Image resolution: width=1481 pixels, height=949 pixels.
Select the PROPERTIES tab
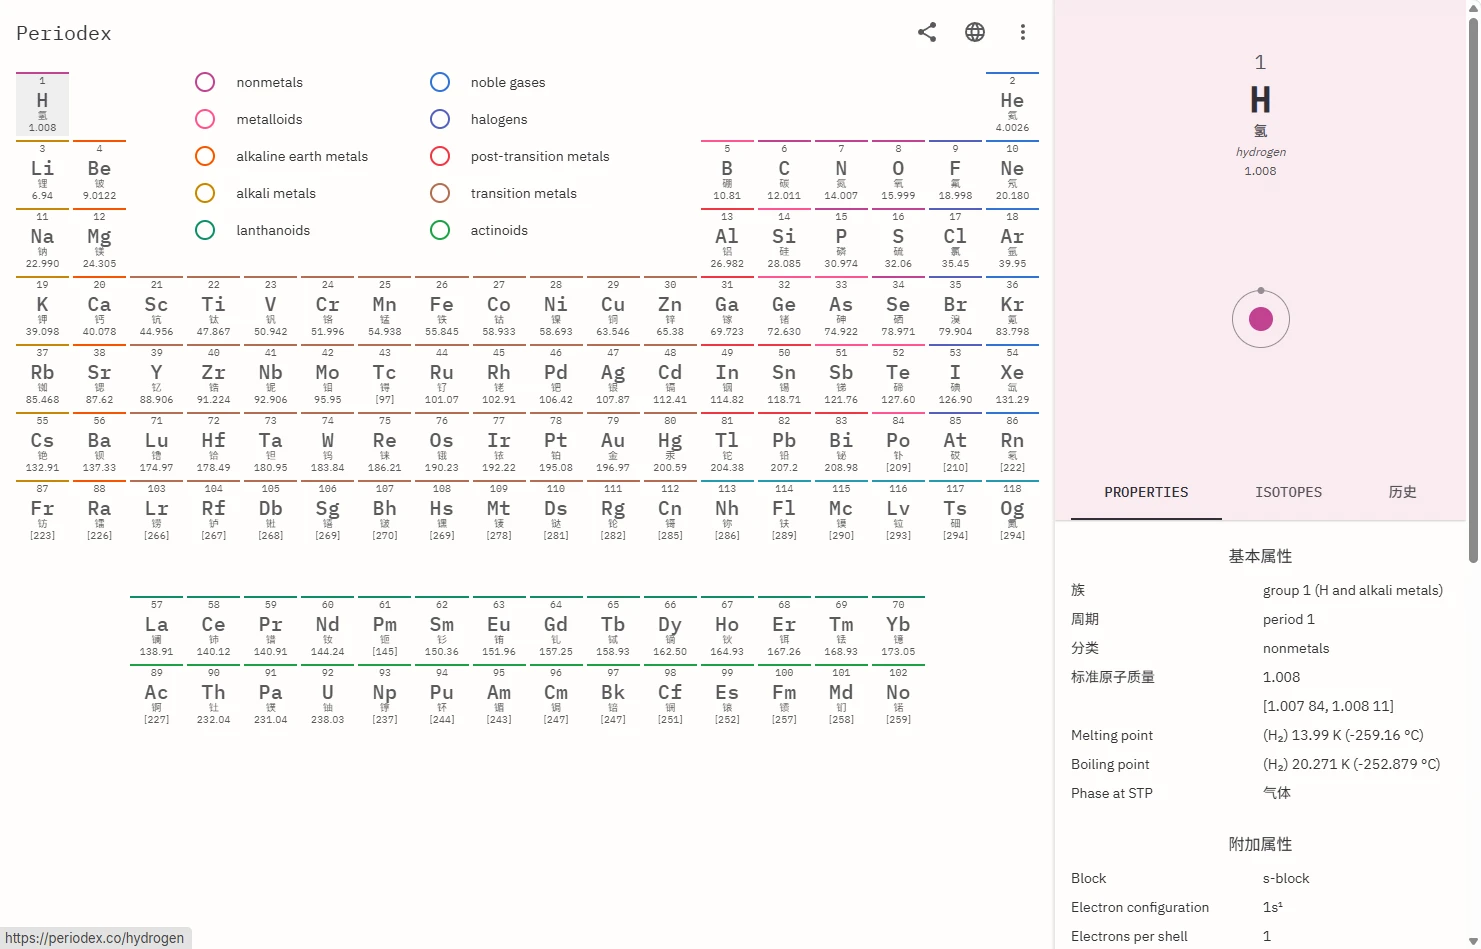pos(1146,492)
